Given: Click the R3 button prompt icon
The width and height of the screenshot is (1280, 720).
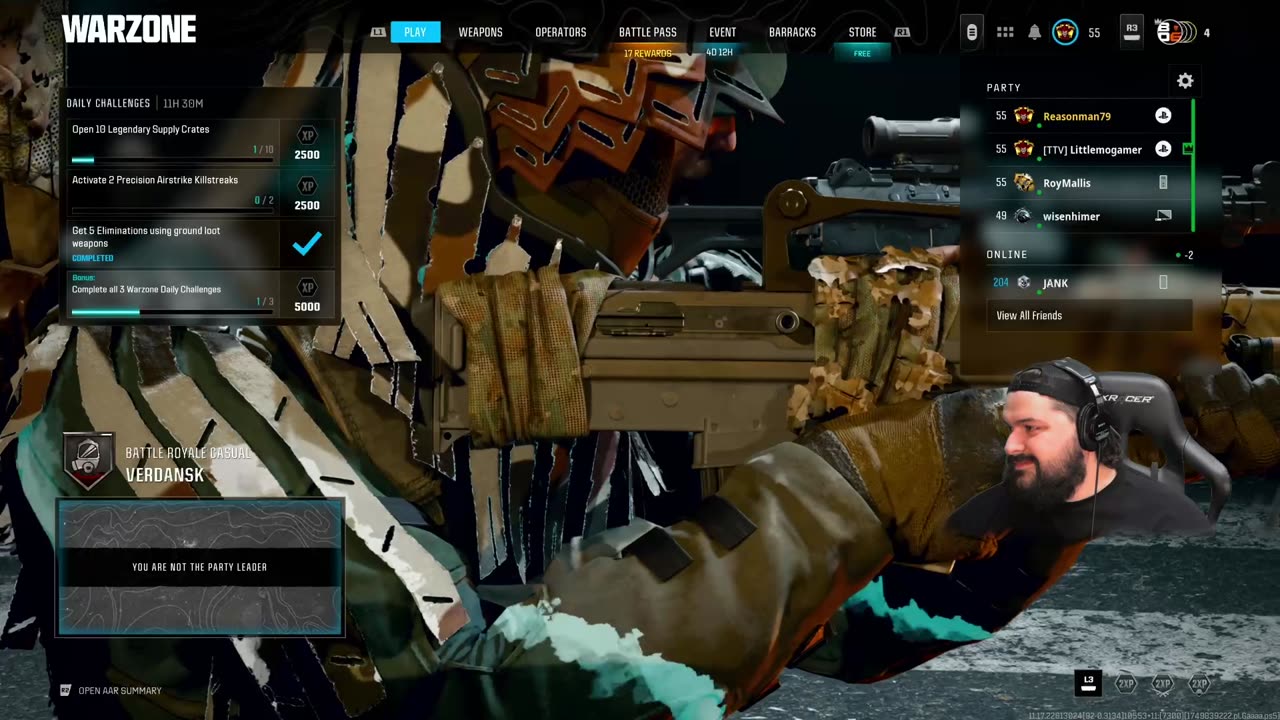Looking at the screenshot, I should tap(1131, 32).
